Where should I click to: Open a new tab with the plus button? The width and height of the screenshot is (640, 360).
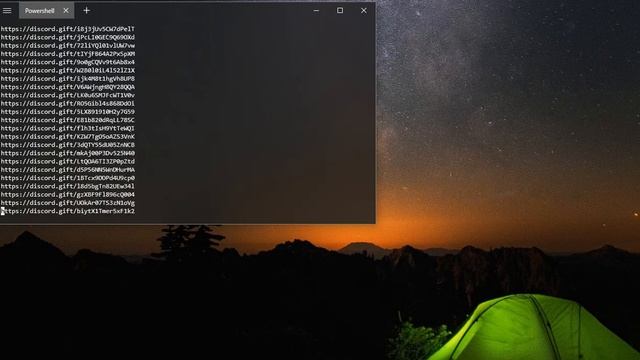click(87, 11)
